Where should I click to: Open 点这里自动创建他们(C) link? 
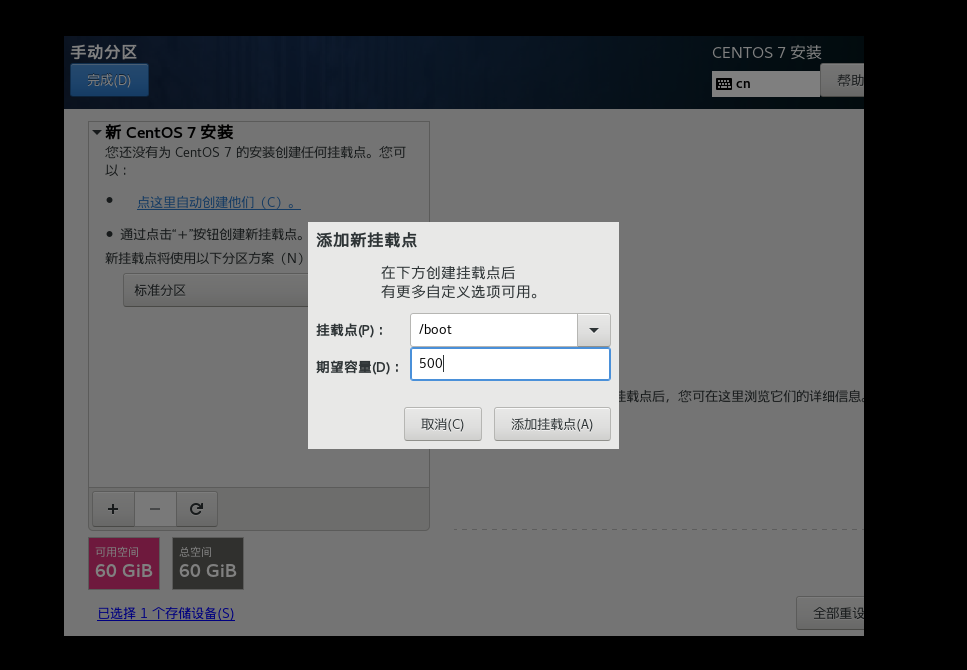218,202
